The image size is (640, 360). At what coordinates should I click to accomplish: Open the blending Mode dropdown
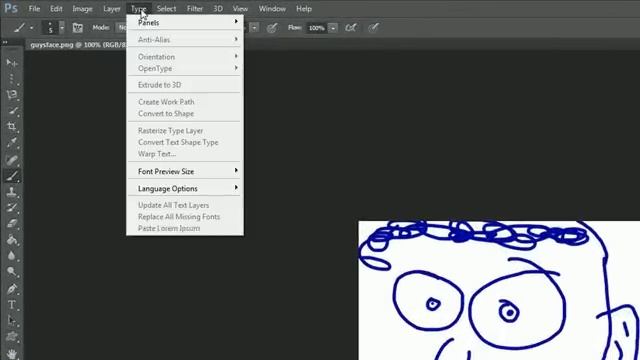pos(122,28)
